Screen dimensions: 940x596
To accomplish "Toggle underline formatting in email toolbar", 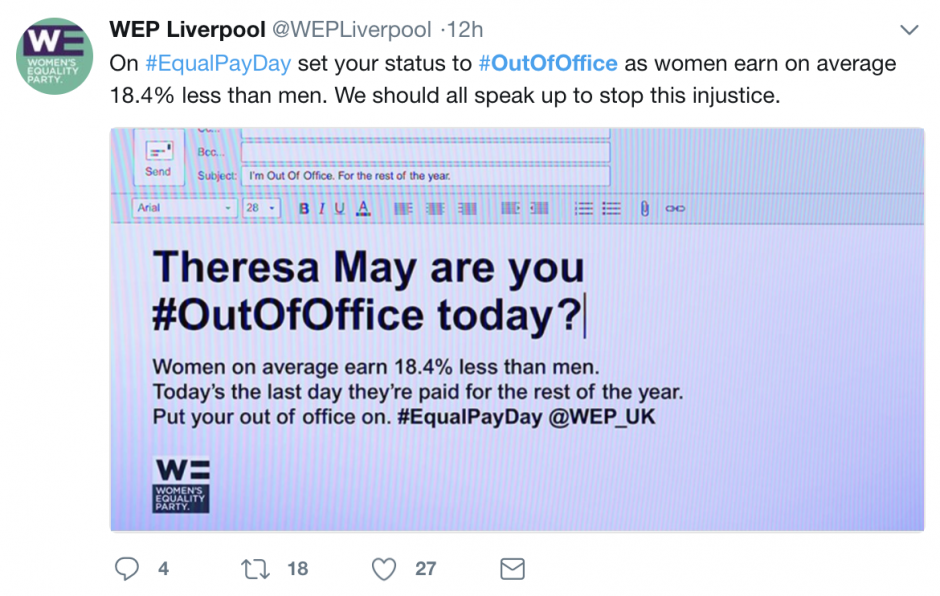I will coord(339,209).
